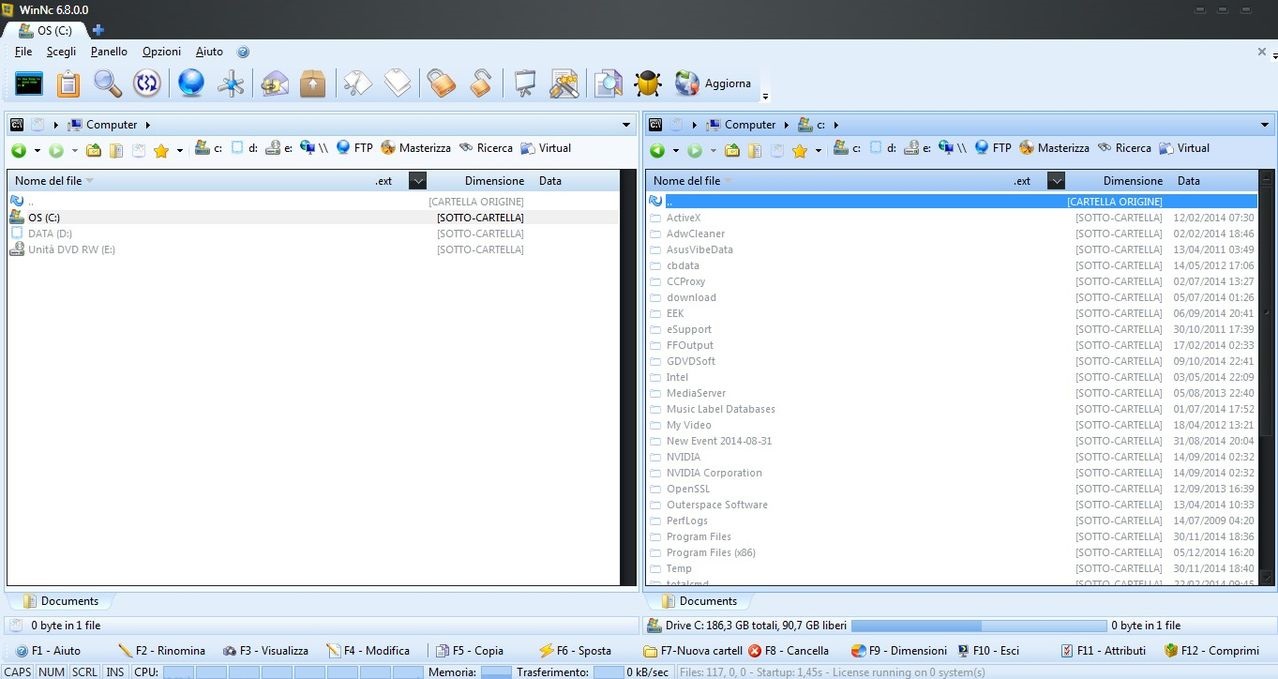The image size is (1278, 679).
Task: Click the favorites star in left panel
Action: click(161, 150)
